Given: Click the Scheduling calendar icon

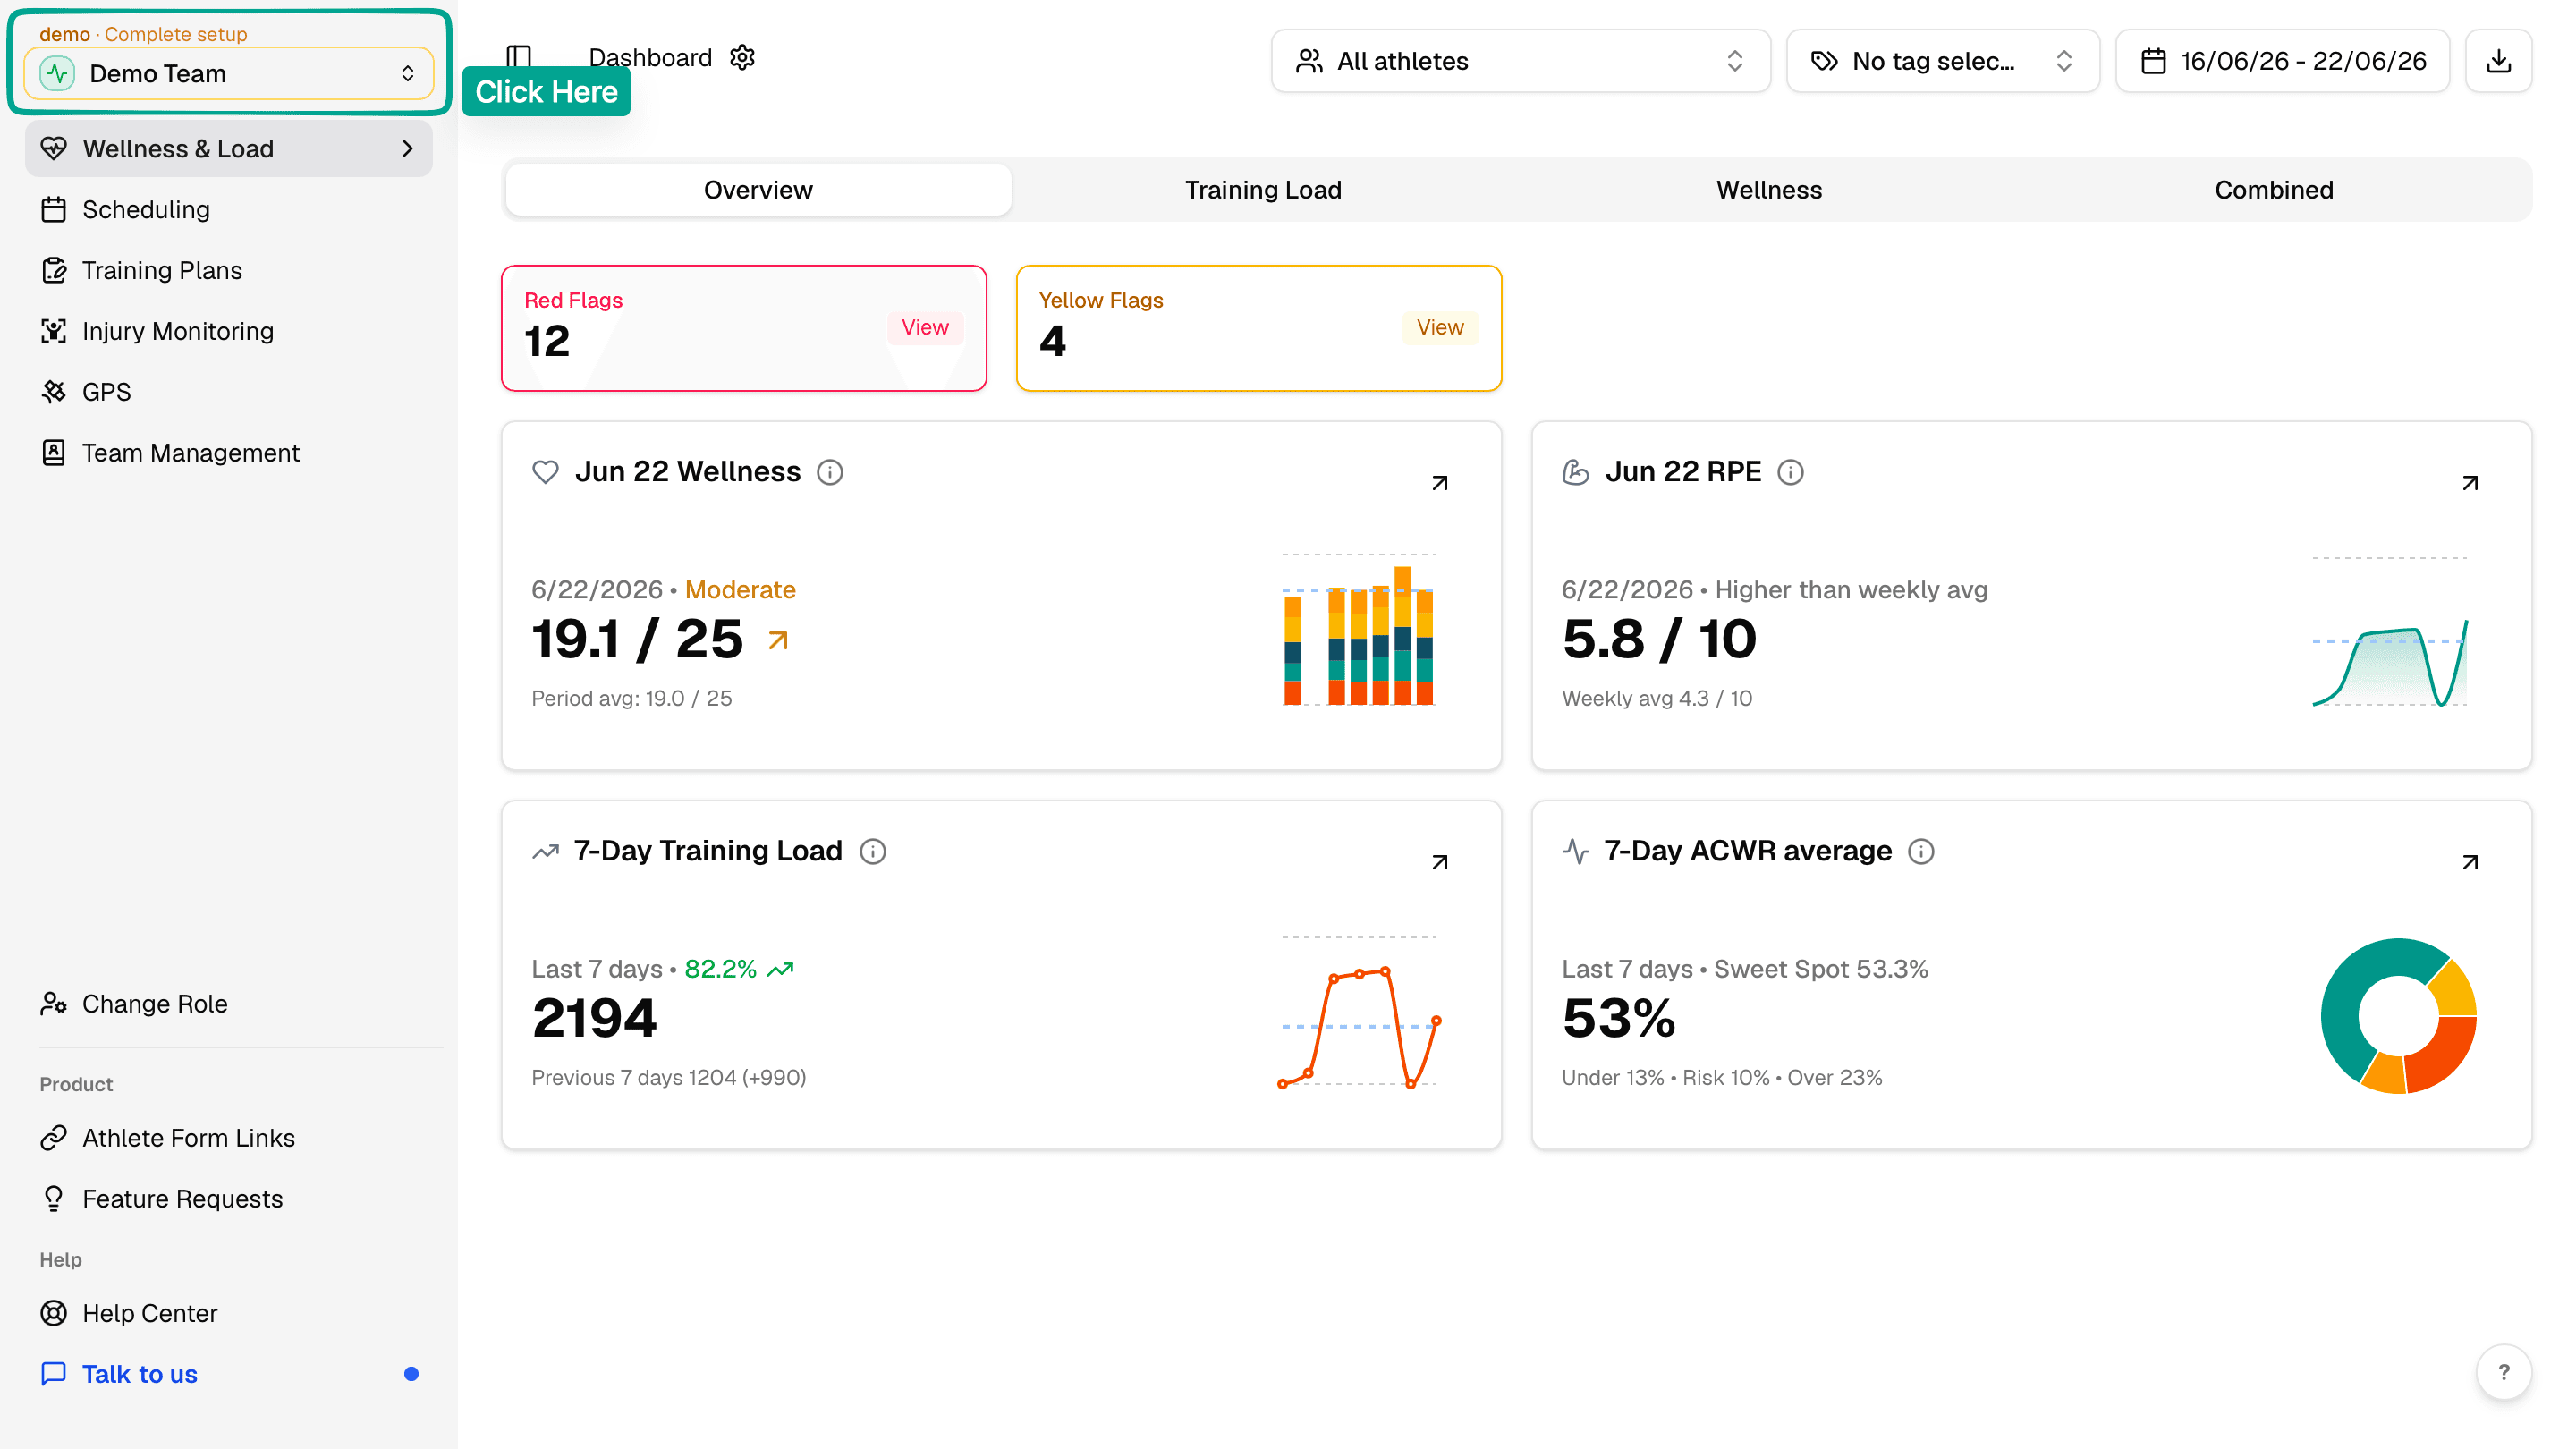Looking at the screenshot, I should pos(54,210).
